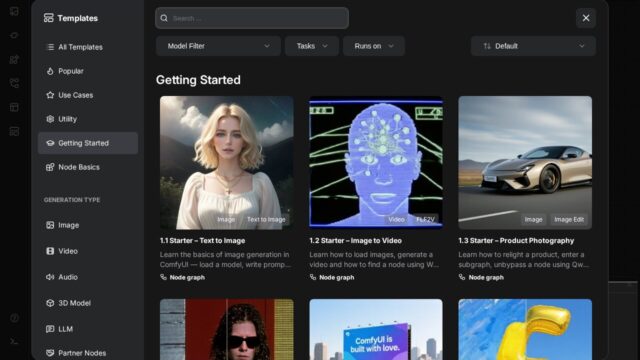Select the Getting Started category
Image resolution: width=640 pixels, height=360 pixels.
[x=88, y=143]
